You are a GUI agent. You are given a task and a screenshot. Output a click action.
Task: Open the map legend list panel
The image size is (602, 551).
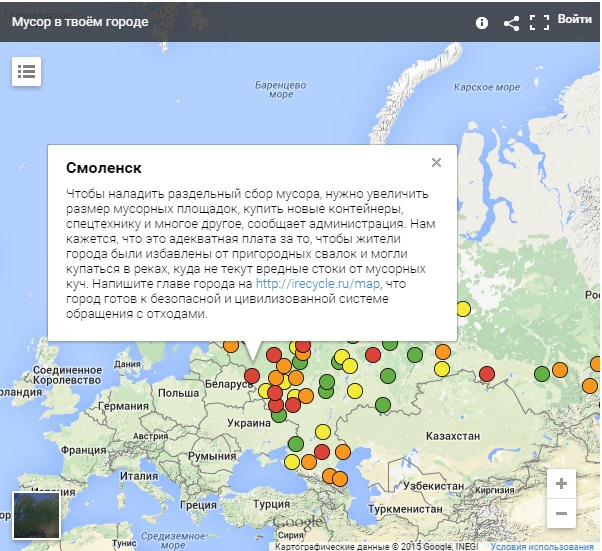click(26, 71)
